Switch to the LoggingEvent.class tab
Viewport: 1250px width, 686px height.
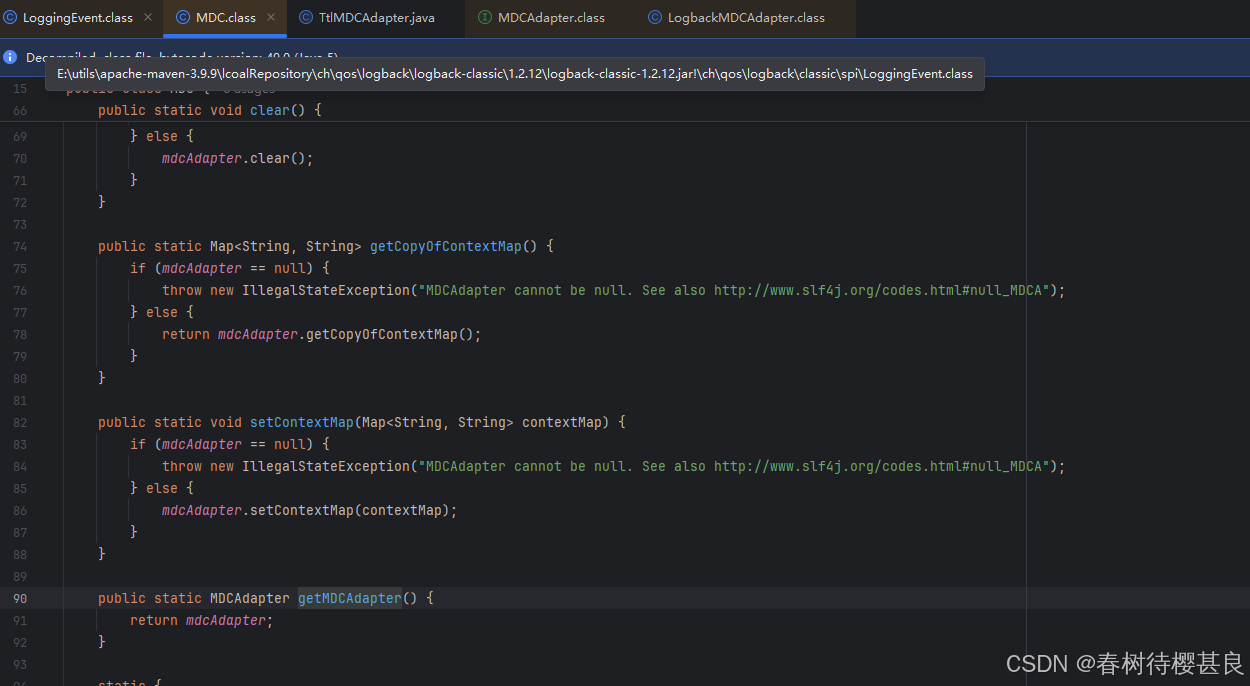(77, 18)
